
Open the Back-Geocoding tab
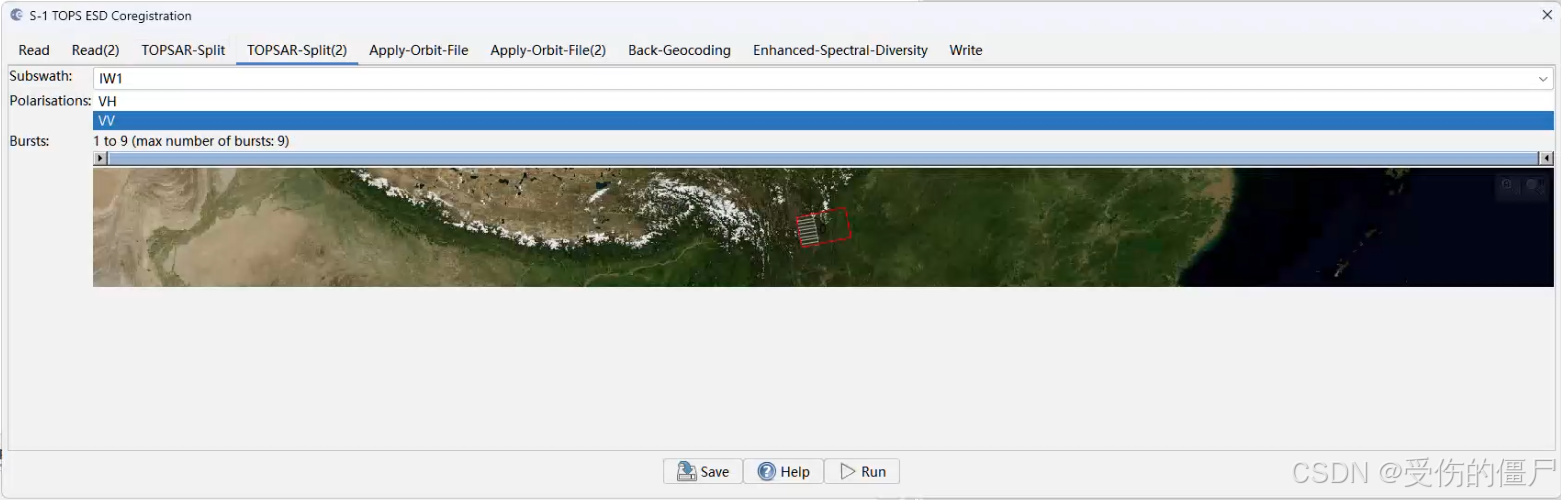(x=679, y=50)
